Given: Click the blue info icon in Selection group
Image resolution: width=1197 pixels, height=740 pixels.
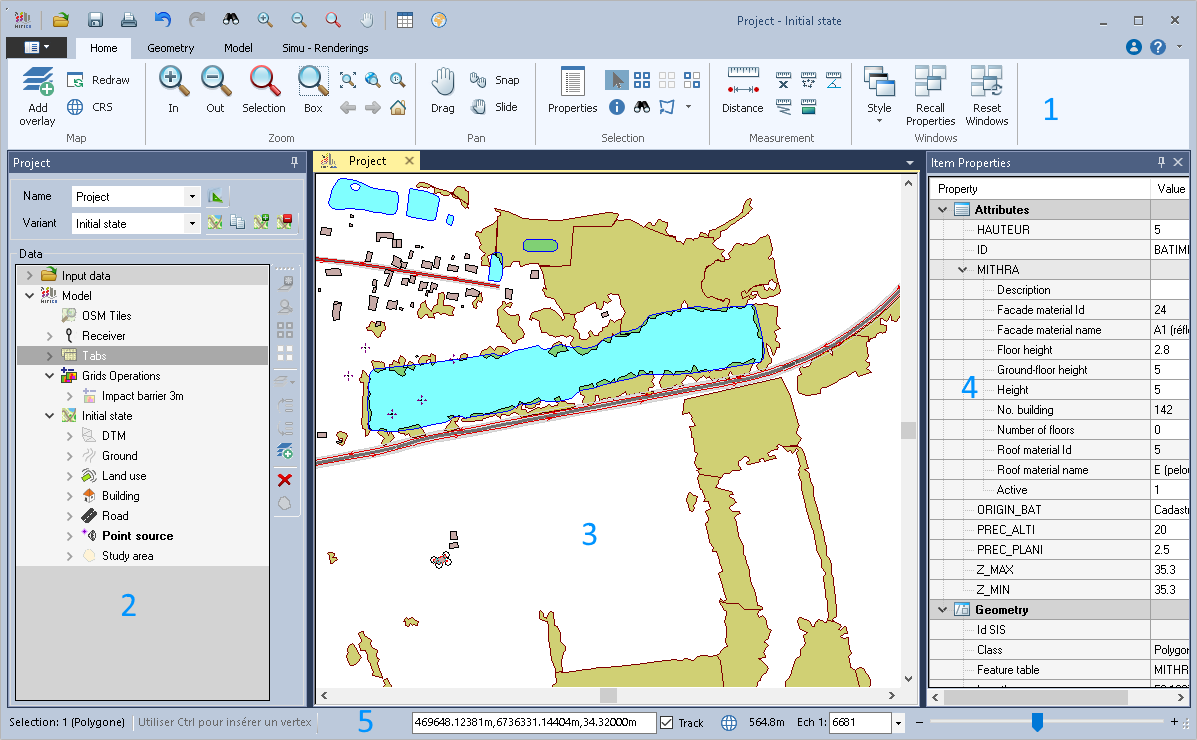Looking at the screenshot, I should click(617, 108).
